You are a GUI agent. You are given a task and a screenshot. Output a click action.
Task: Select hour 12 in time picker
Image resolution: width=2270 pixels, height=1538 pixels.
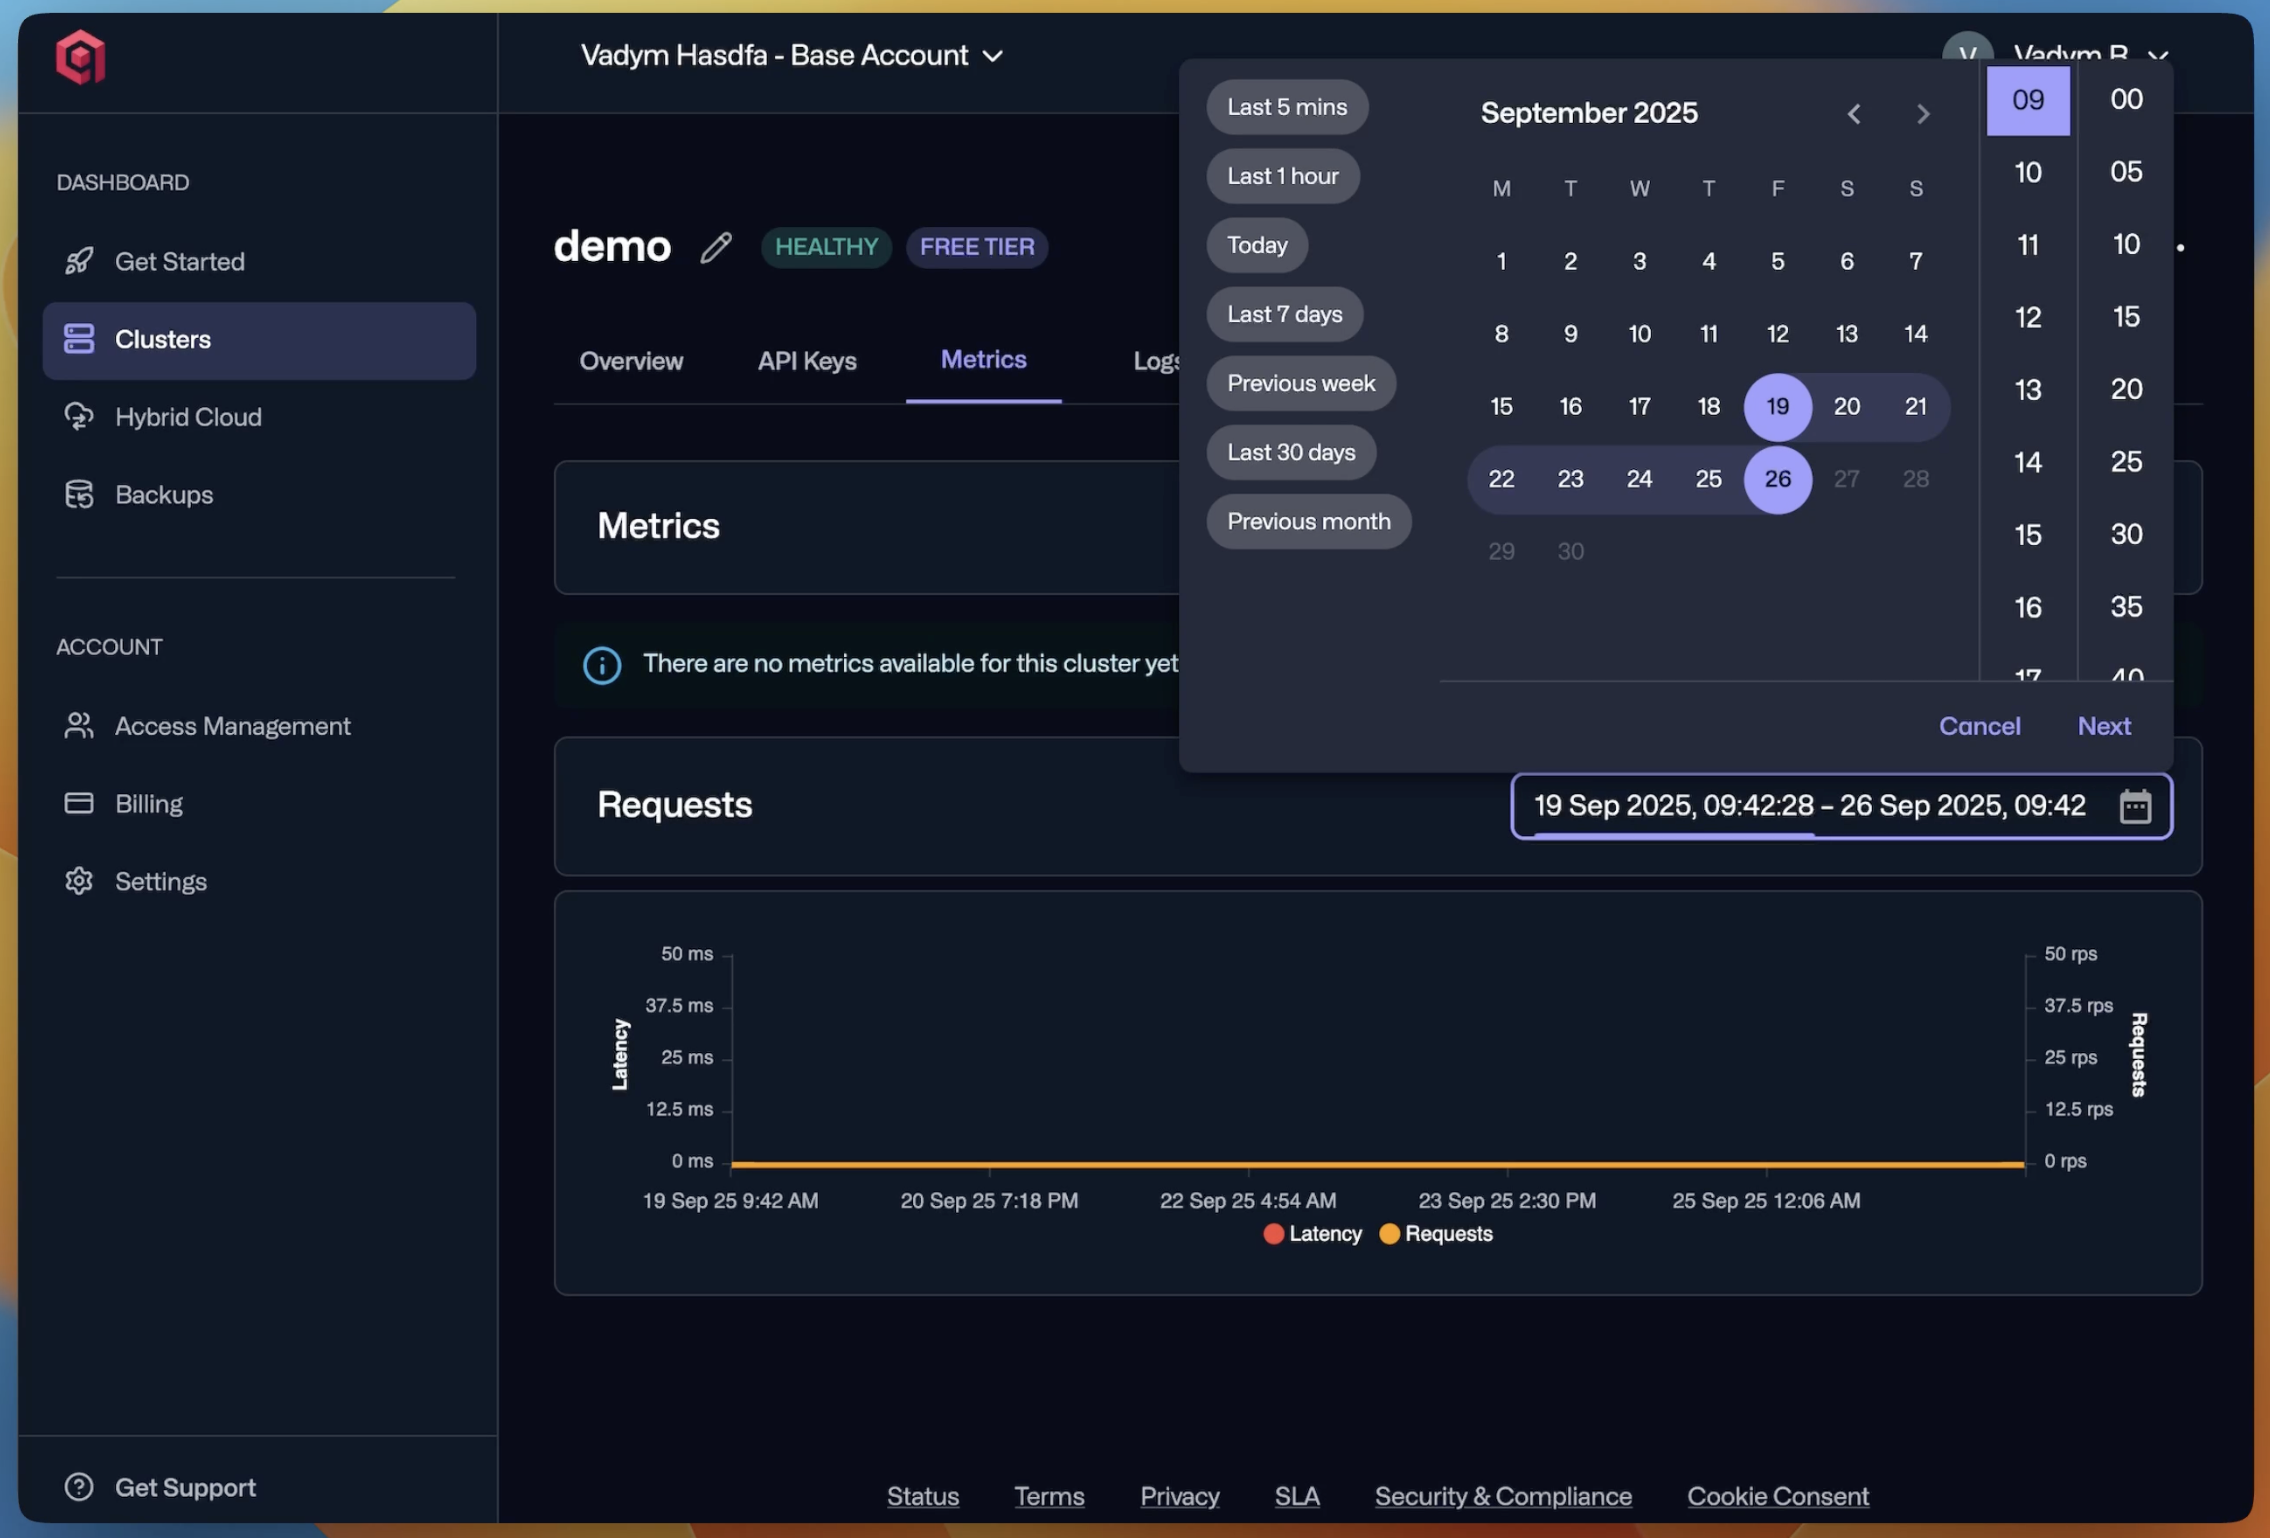point(2027,318)
